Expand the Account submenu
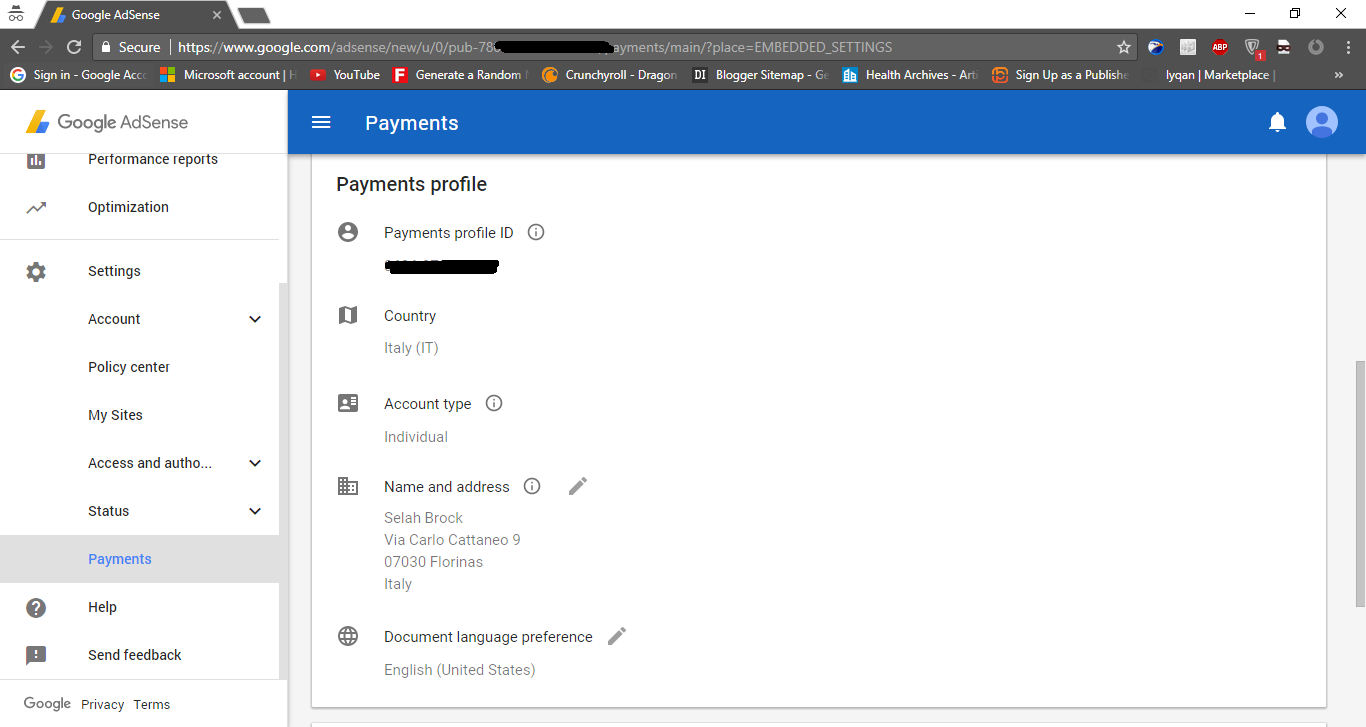The width and height of the screenshot is (1366, 727). point(255,319)
